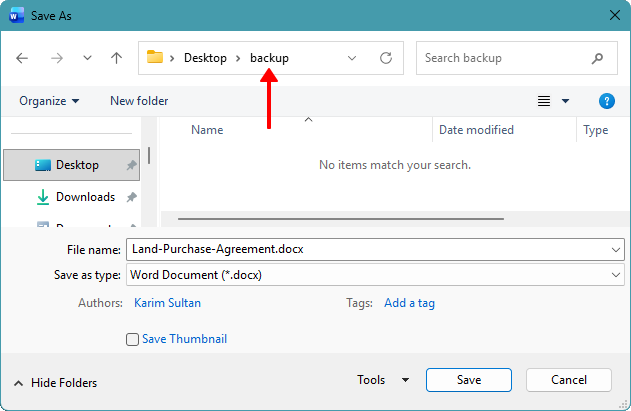Change the view layout icon

pos(544,101)
